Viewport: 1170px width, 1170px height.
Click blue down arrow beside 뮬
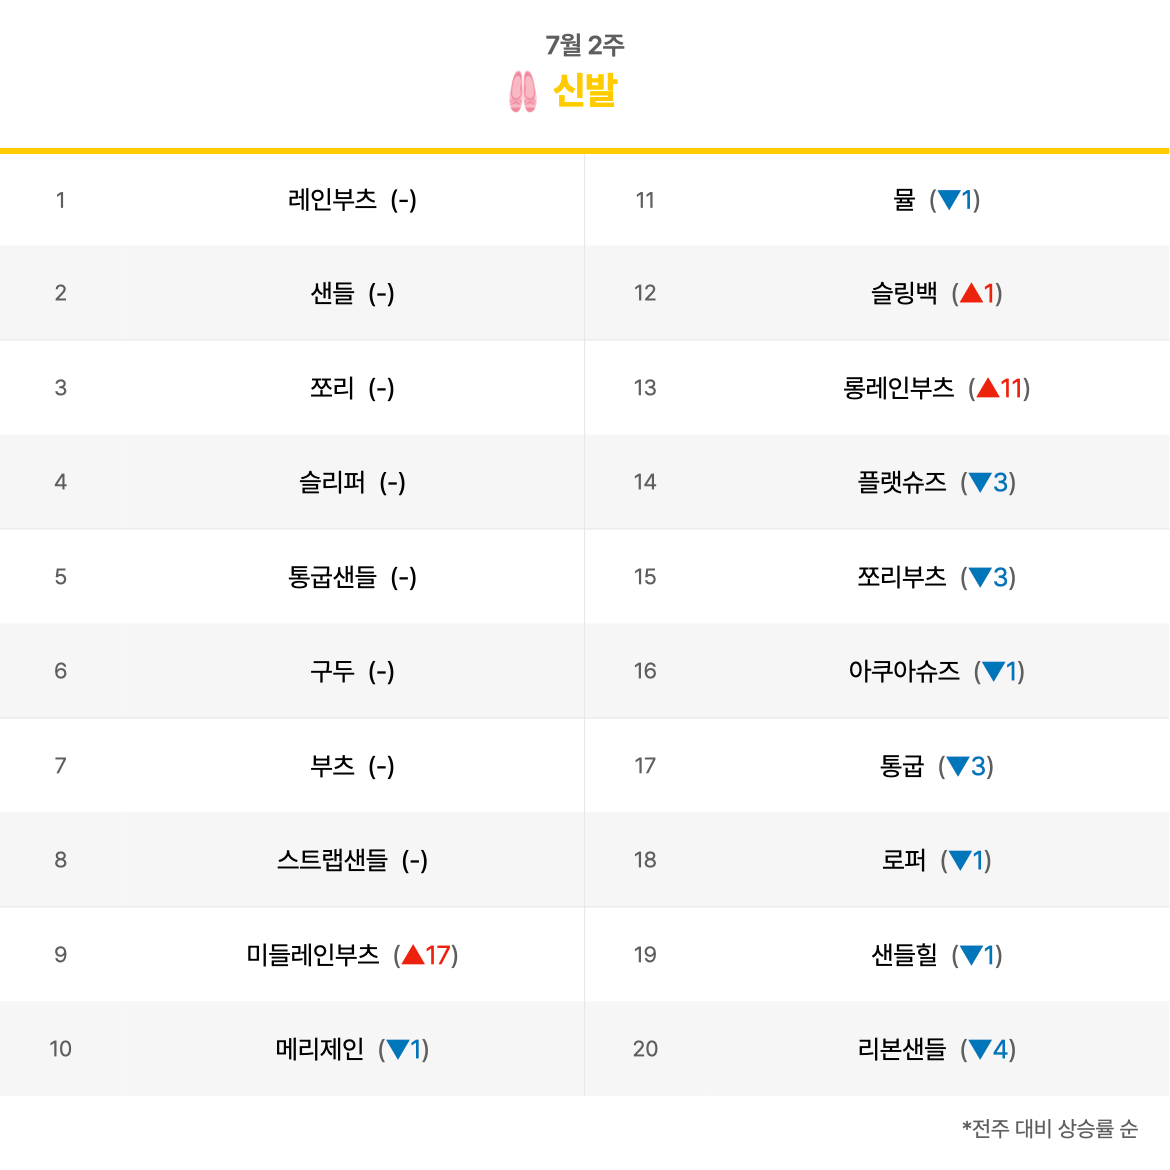(x=949, y=199)
